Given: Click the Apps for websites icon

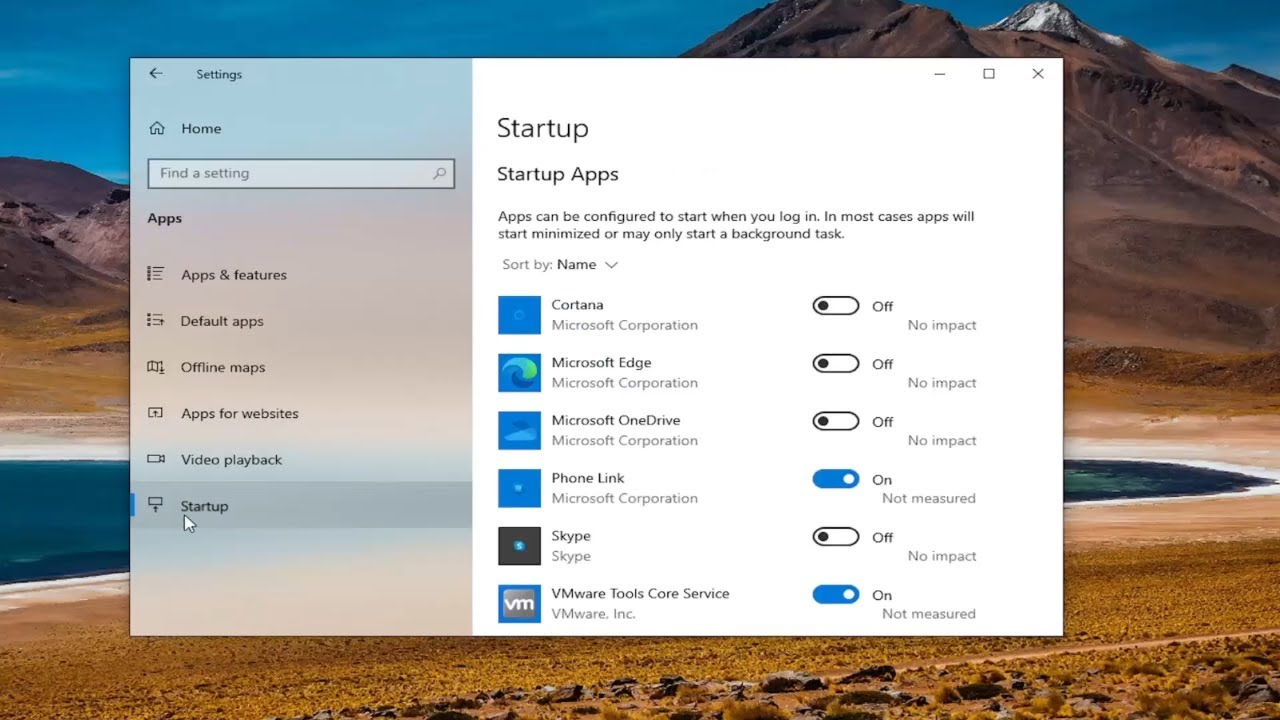Looking at the screenshot, I should (x=155, y=413).
